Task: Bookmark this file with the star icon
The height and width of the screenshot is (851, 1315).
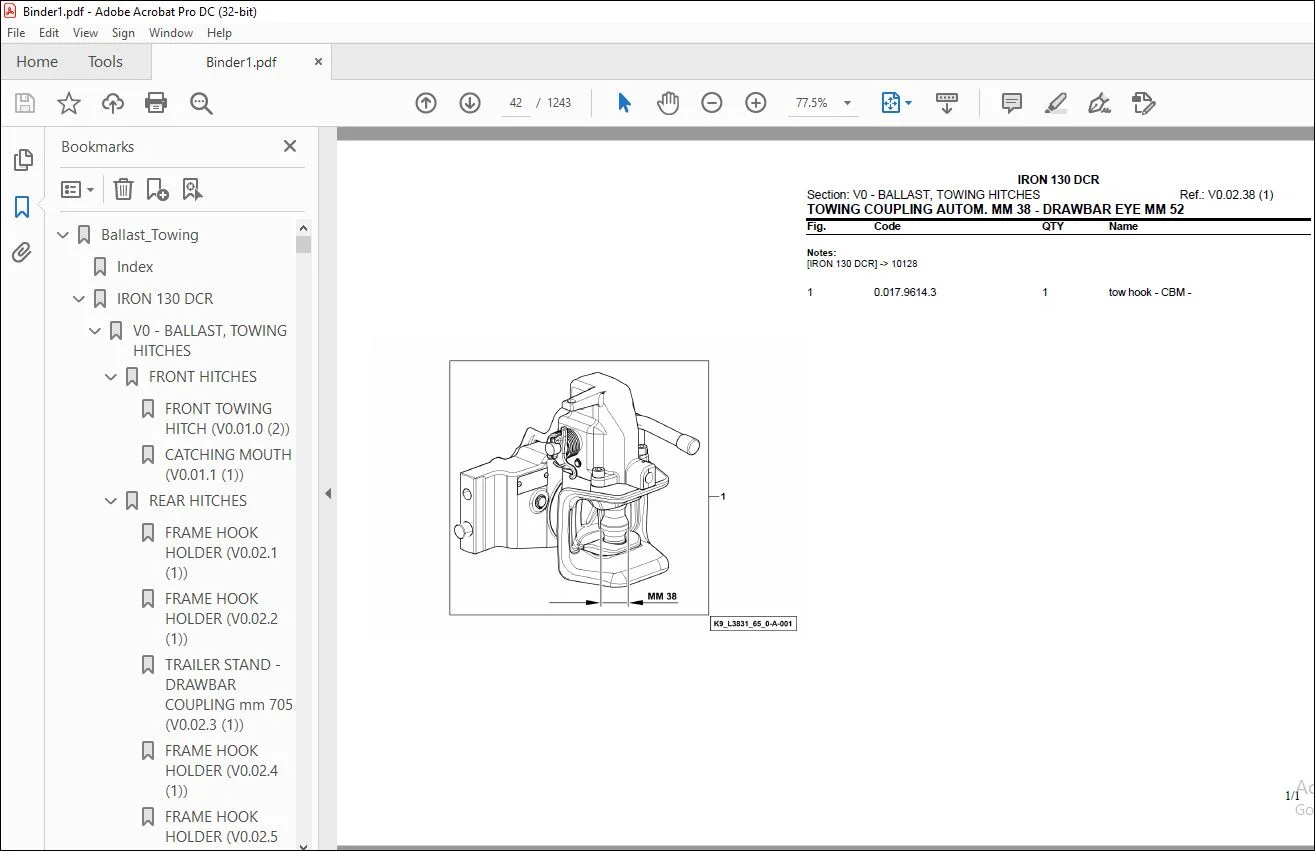Action: click(x=69, y=103)
